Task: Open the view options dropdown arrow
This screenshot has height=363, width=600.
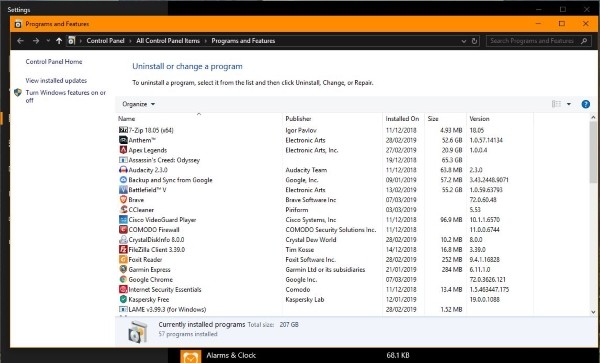Action: 569,104
